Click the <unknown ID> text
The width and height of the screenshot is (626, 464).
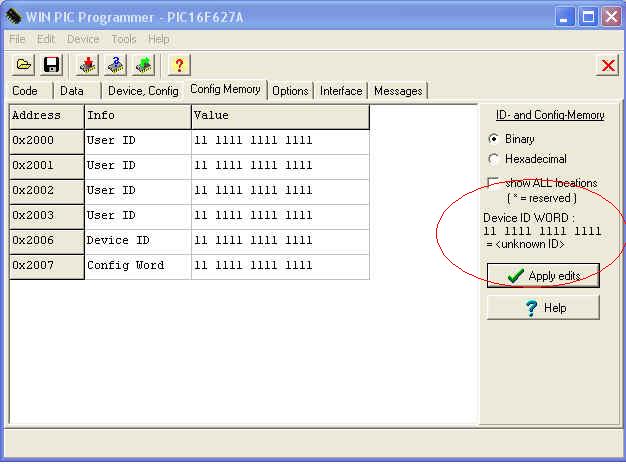[x=530, y=244]
